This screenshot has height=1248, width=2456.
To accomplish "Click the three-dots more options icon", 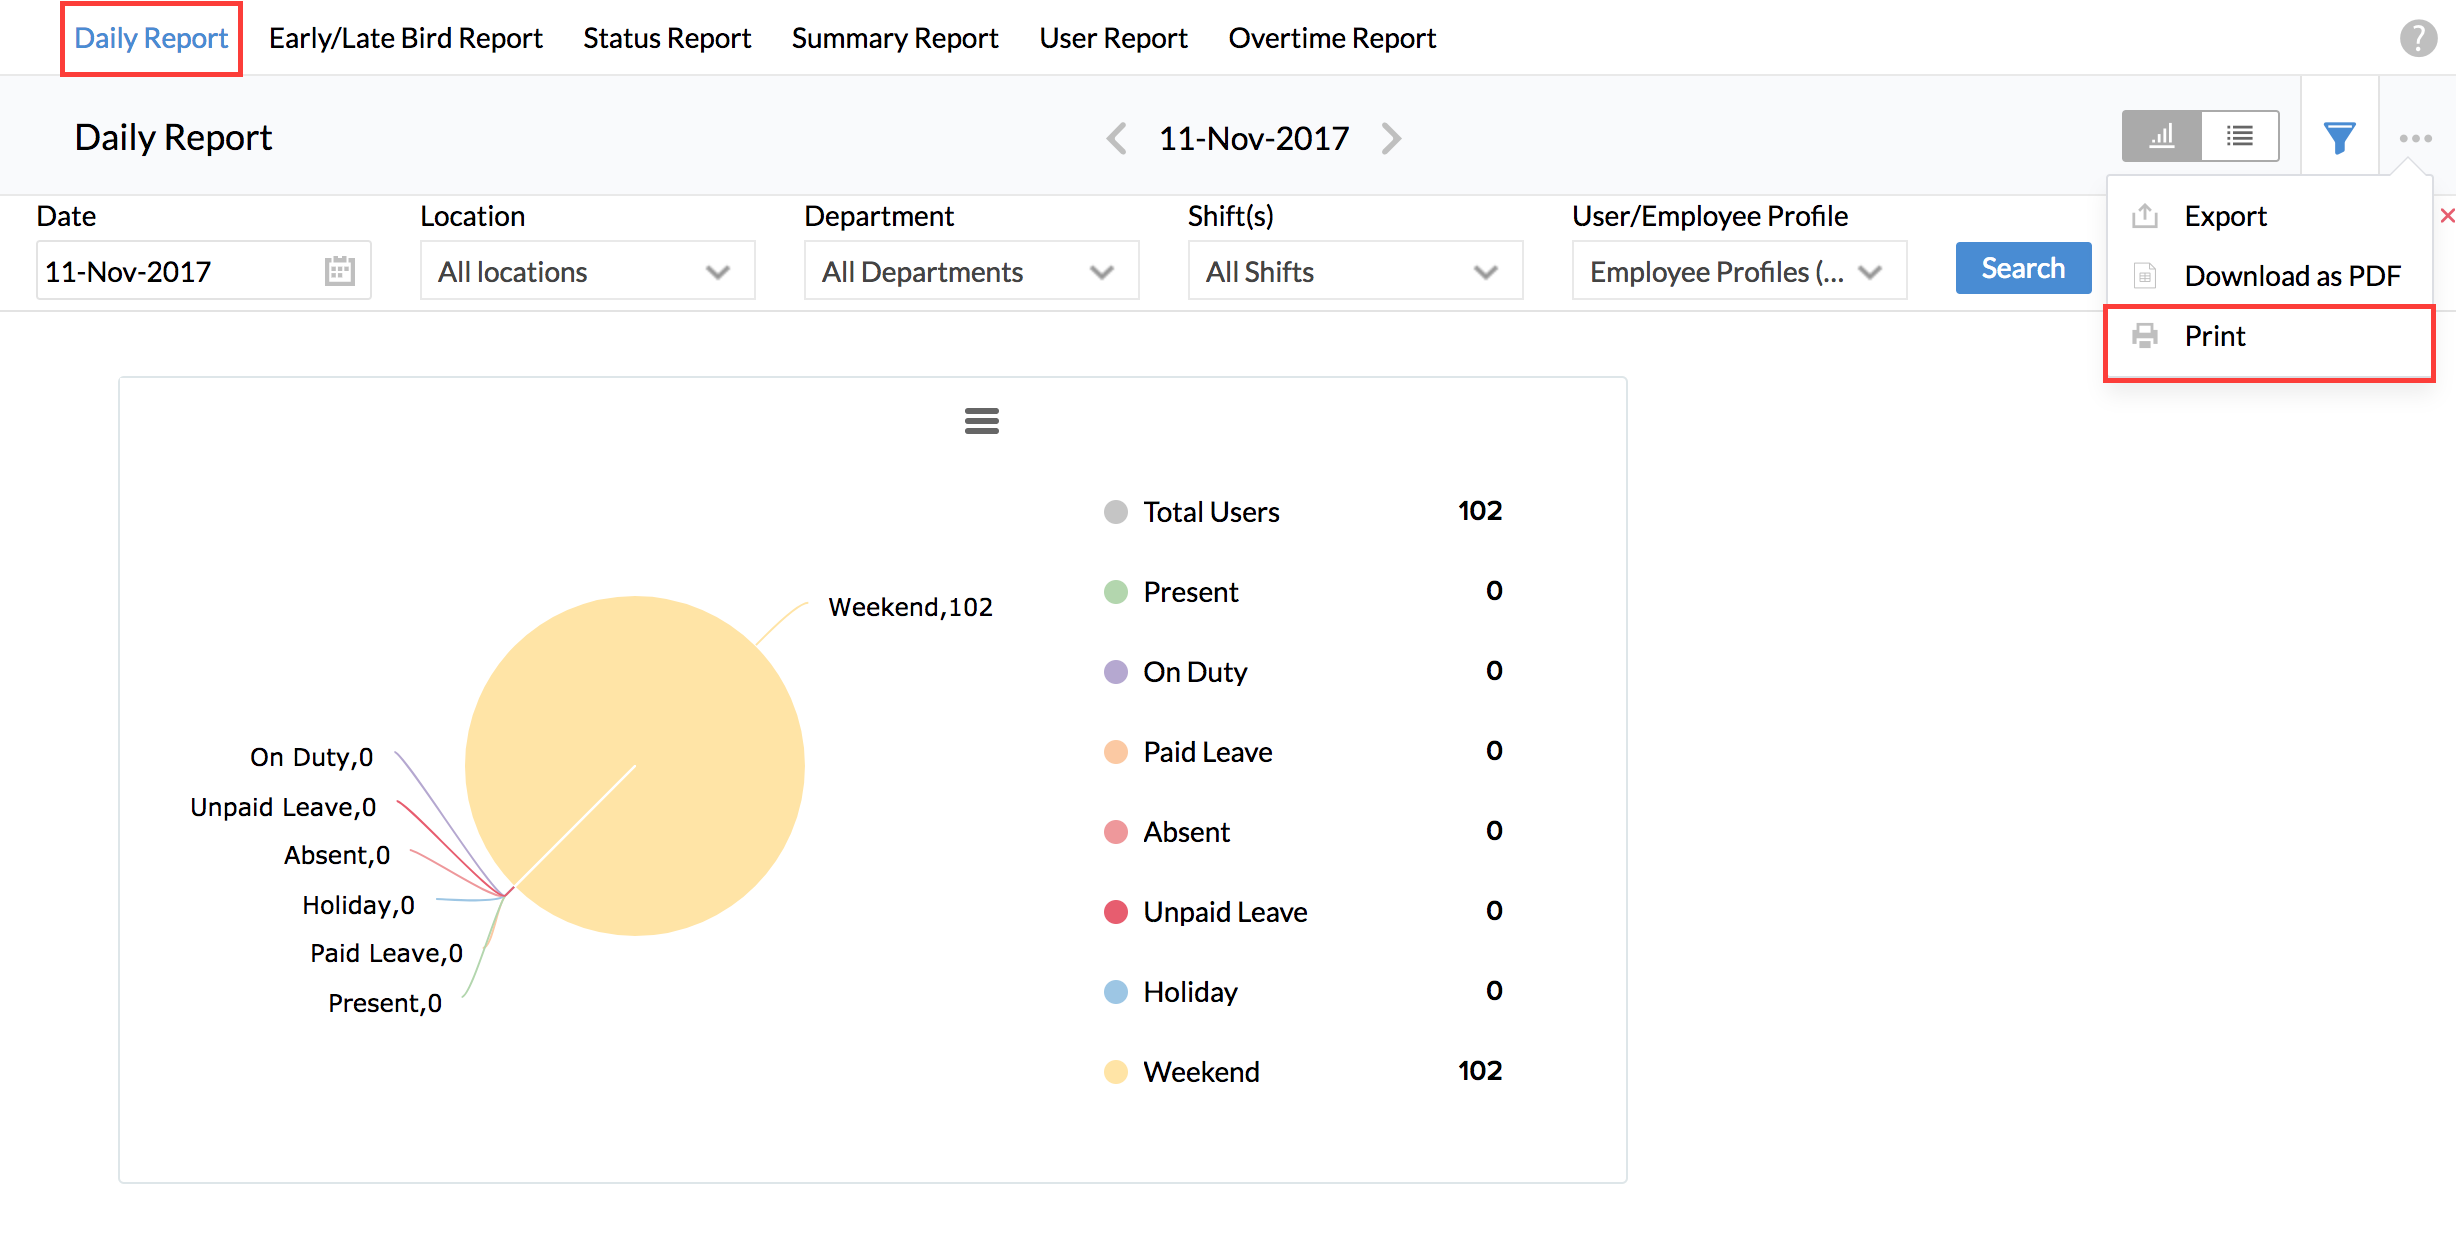I will click(x=2415, y=138).
